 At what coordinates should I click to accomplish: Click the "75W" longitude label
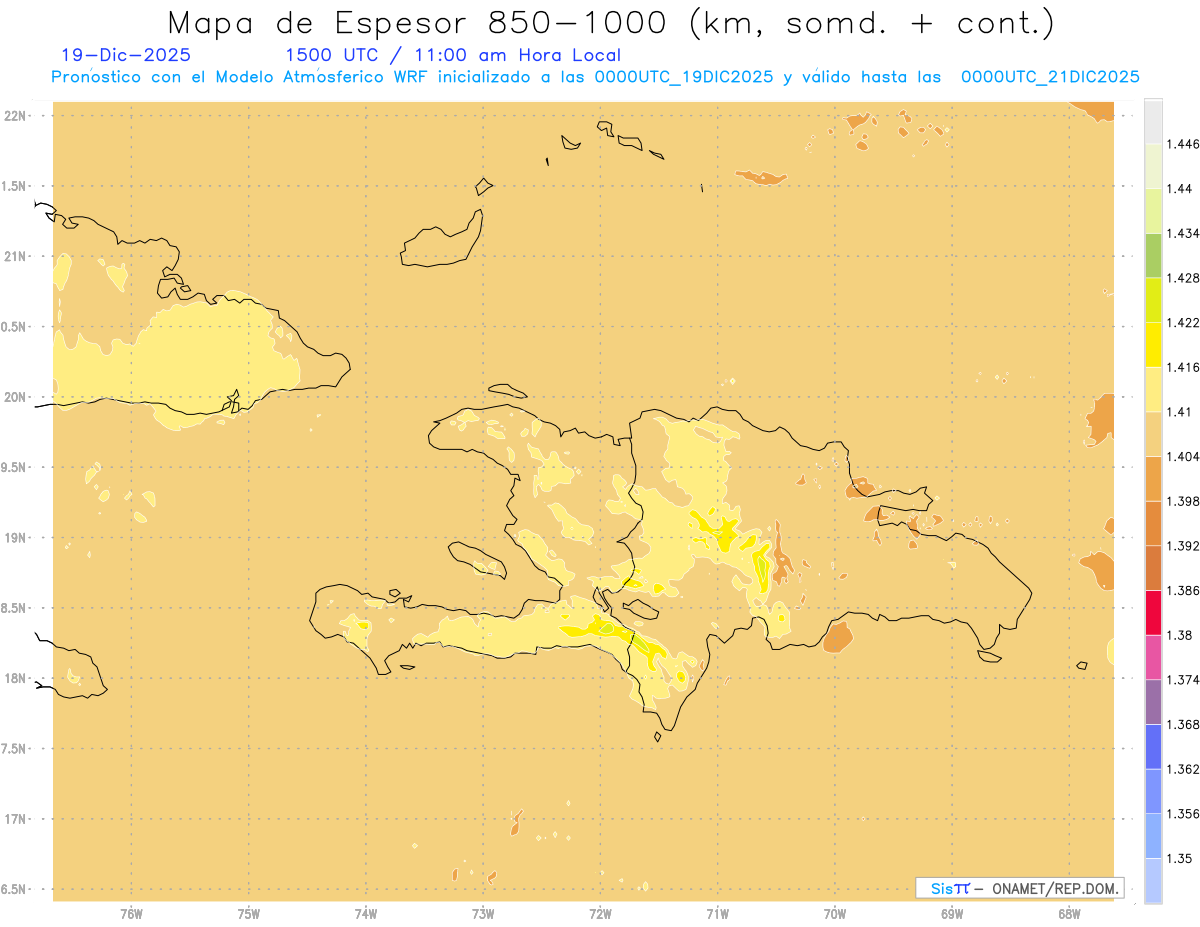click(x=249, y=914)
